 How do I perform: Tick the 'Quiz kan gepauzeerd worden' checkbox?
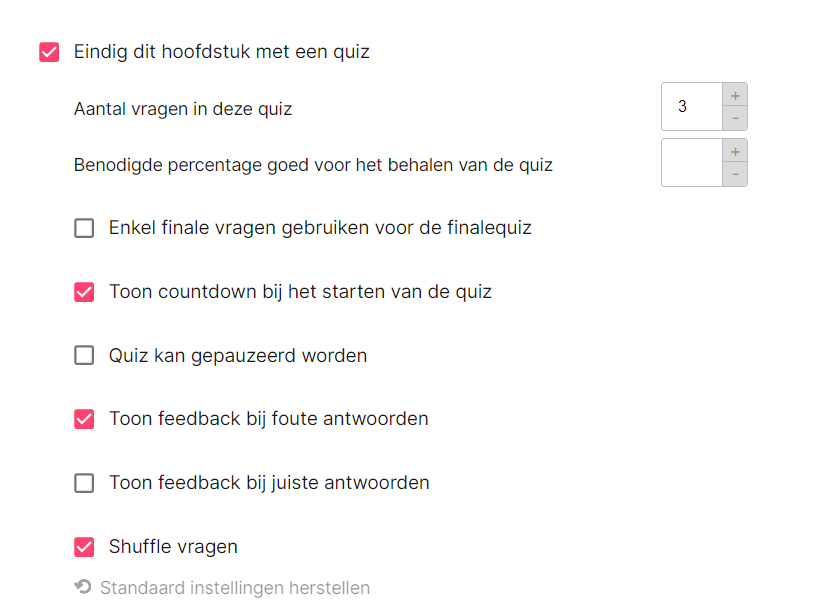pyautogui.click(x=84, y=355)
